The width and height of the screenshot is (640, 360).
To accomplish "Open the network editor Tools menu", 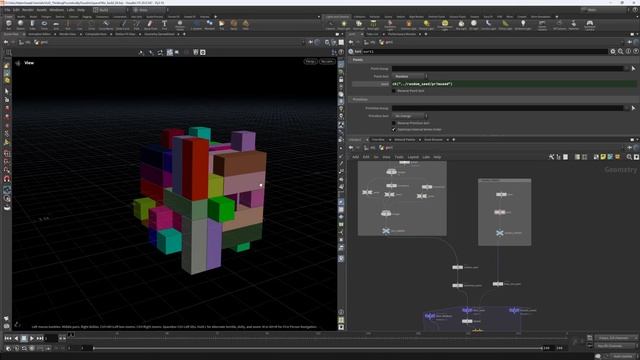I will point(399,157).
